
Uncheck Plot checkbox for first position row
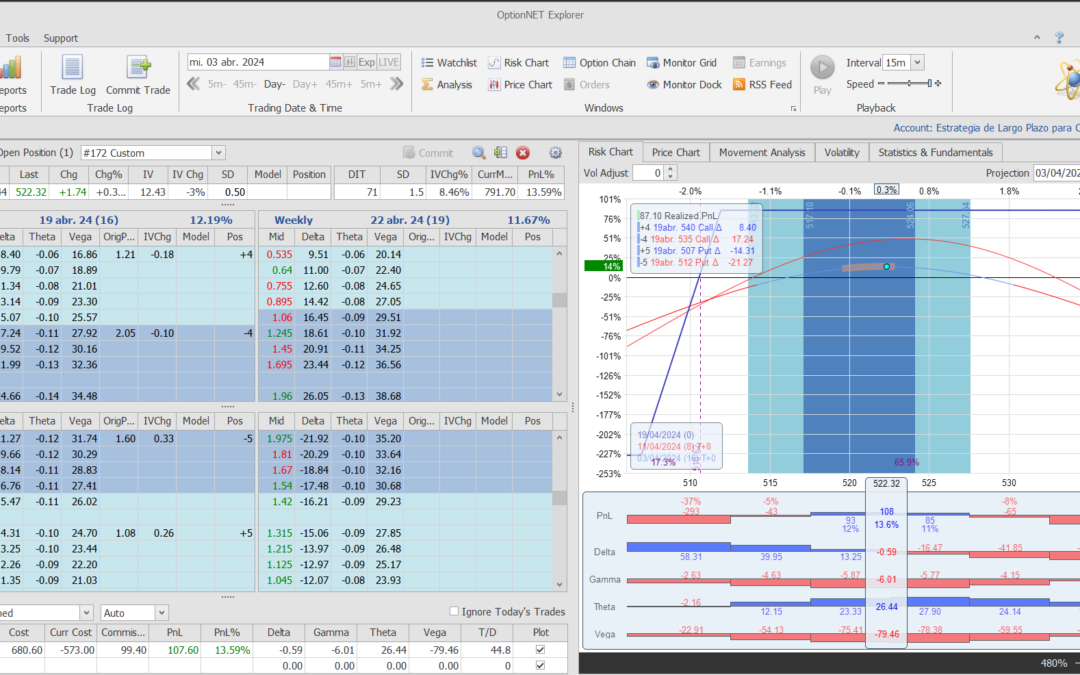(541, 650)
